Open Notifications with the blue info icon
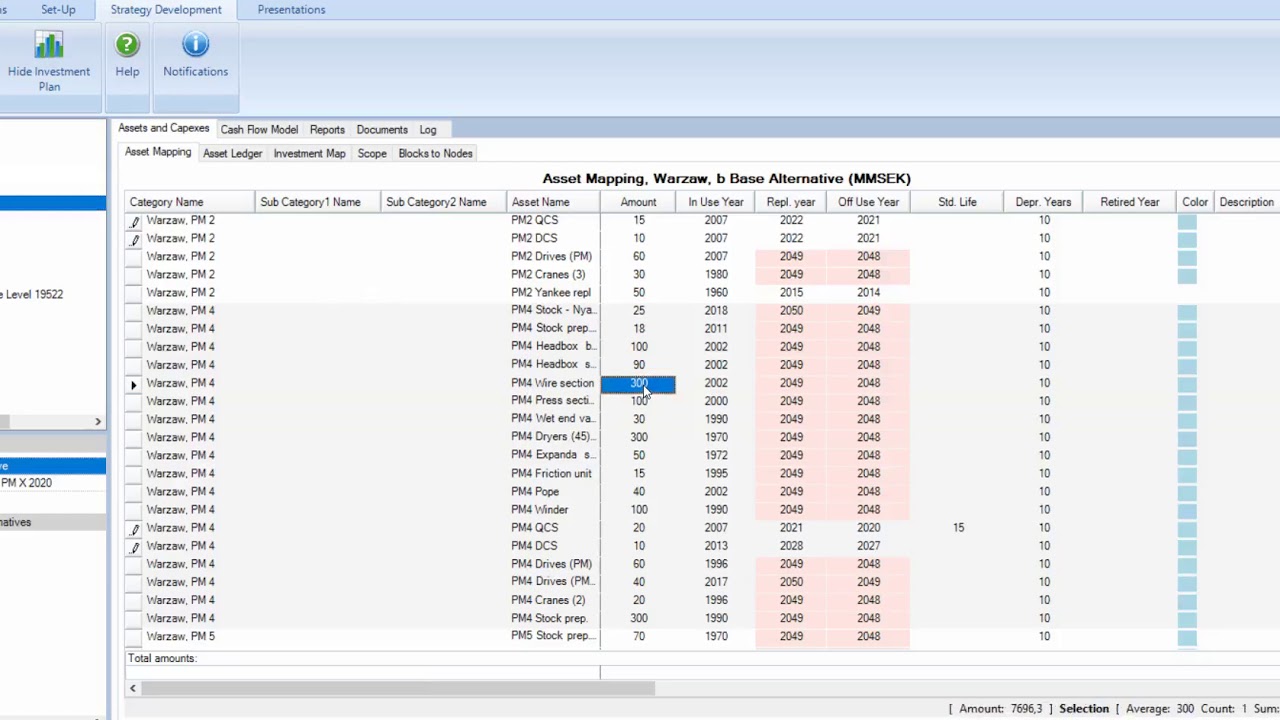 click(195, 45)
